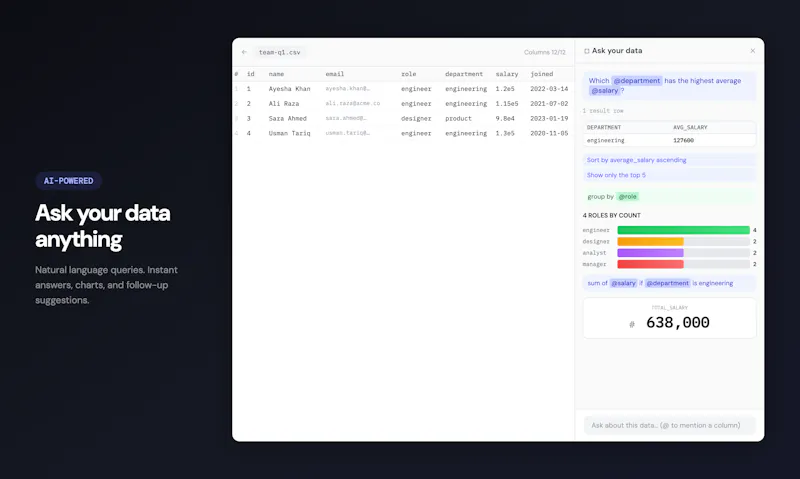Screen dimensions: 800x479
Task: Click the 'salary' column header
Action: [x=507, y=74]
